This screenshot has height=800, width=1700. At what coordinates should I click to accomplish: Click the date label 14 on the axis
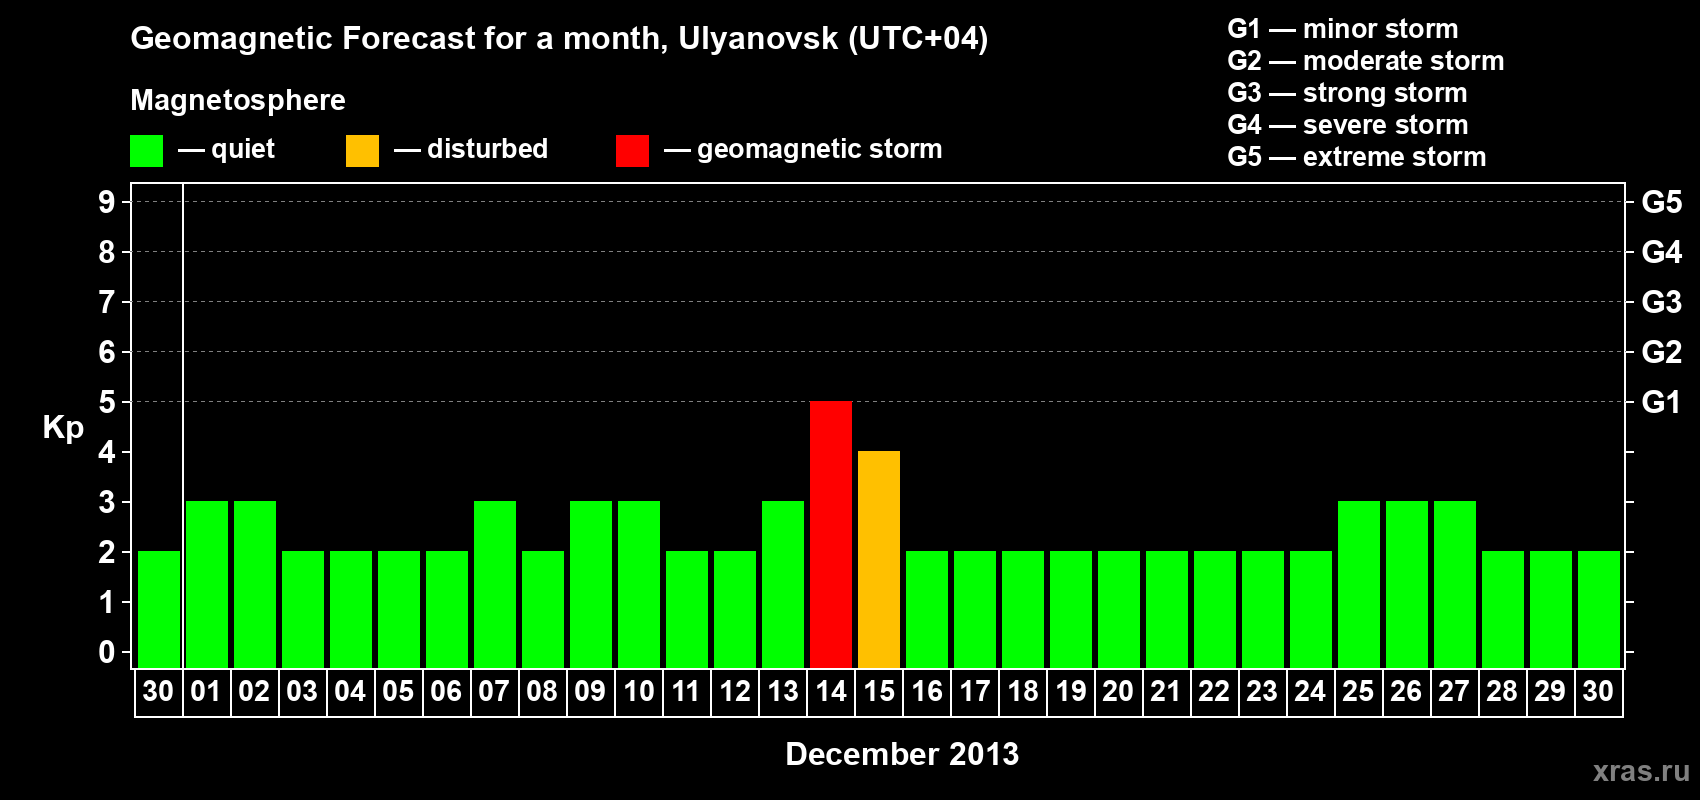click(x=831, y=691)
